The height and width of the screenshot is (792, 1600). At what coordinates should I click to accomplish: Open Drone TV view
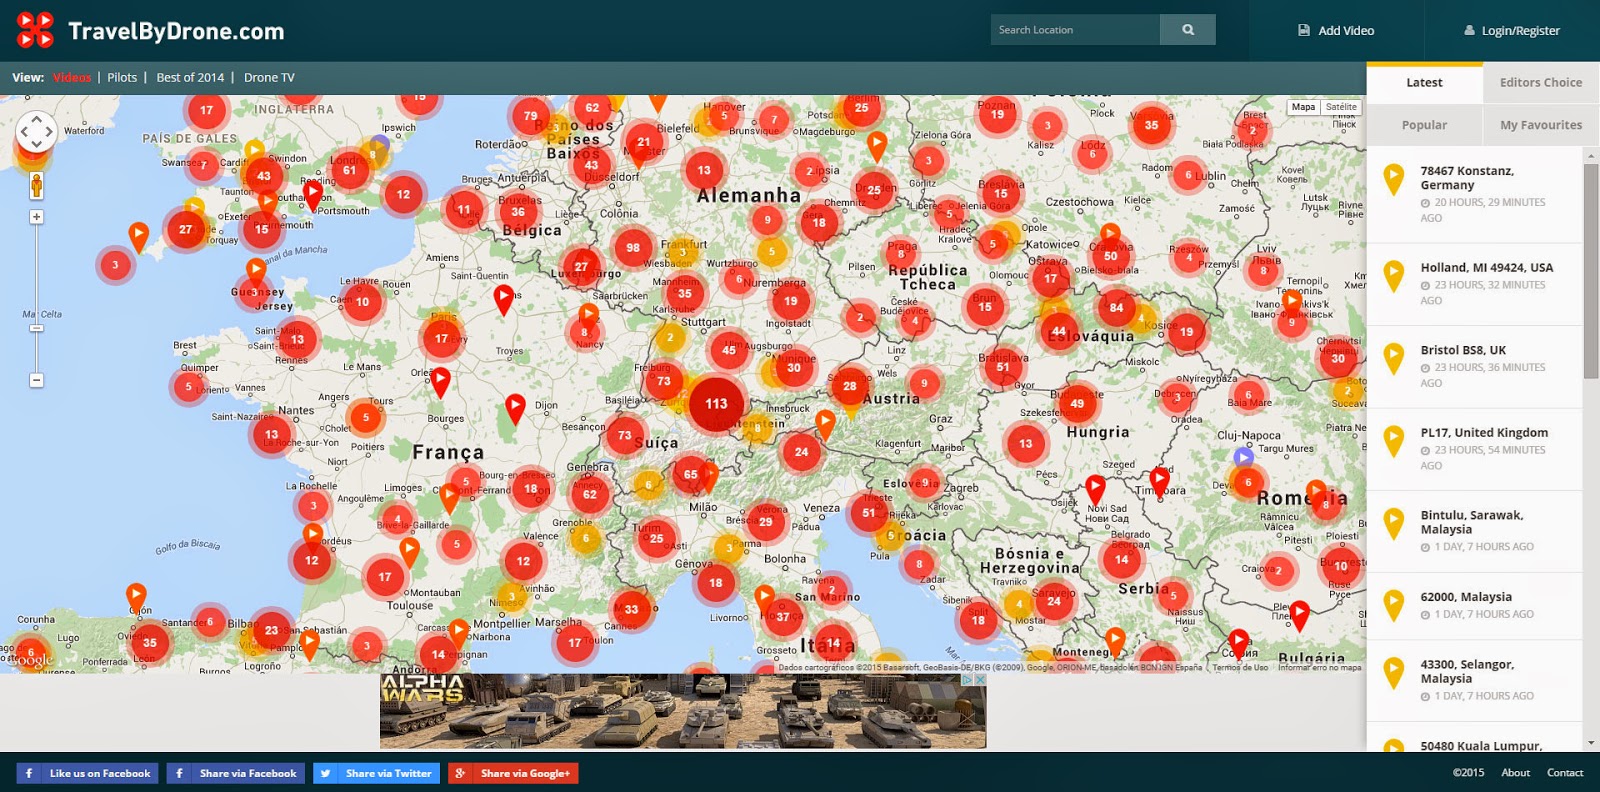tap(269, 77)
